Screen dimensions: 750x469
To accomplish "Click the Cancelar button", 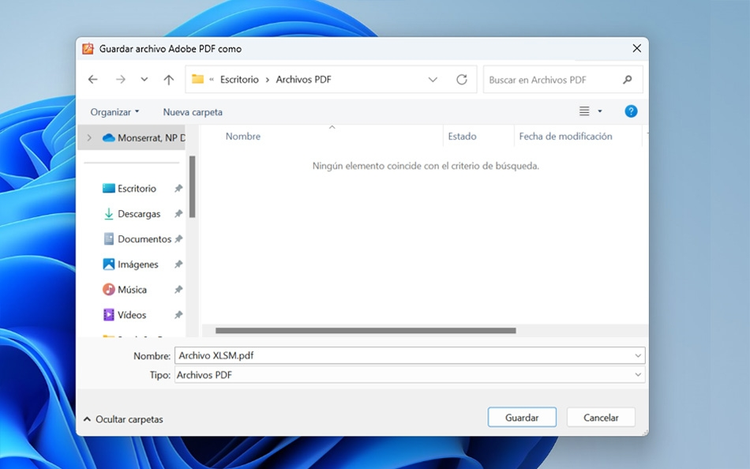I will pos(601,417).
